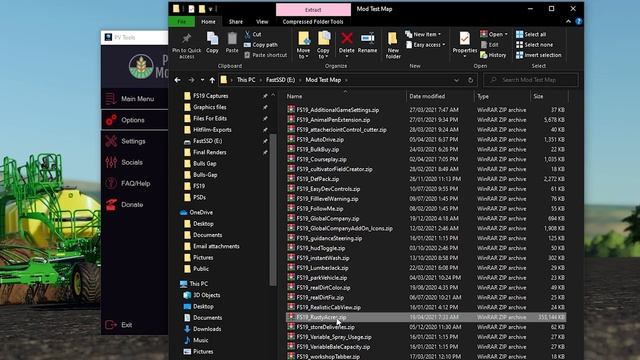
Task: Click navigation pane vertical scrollbar
Action: coord(273,209)
